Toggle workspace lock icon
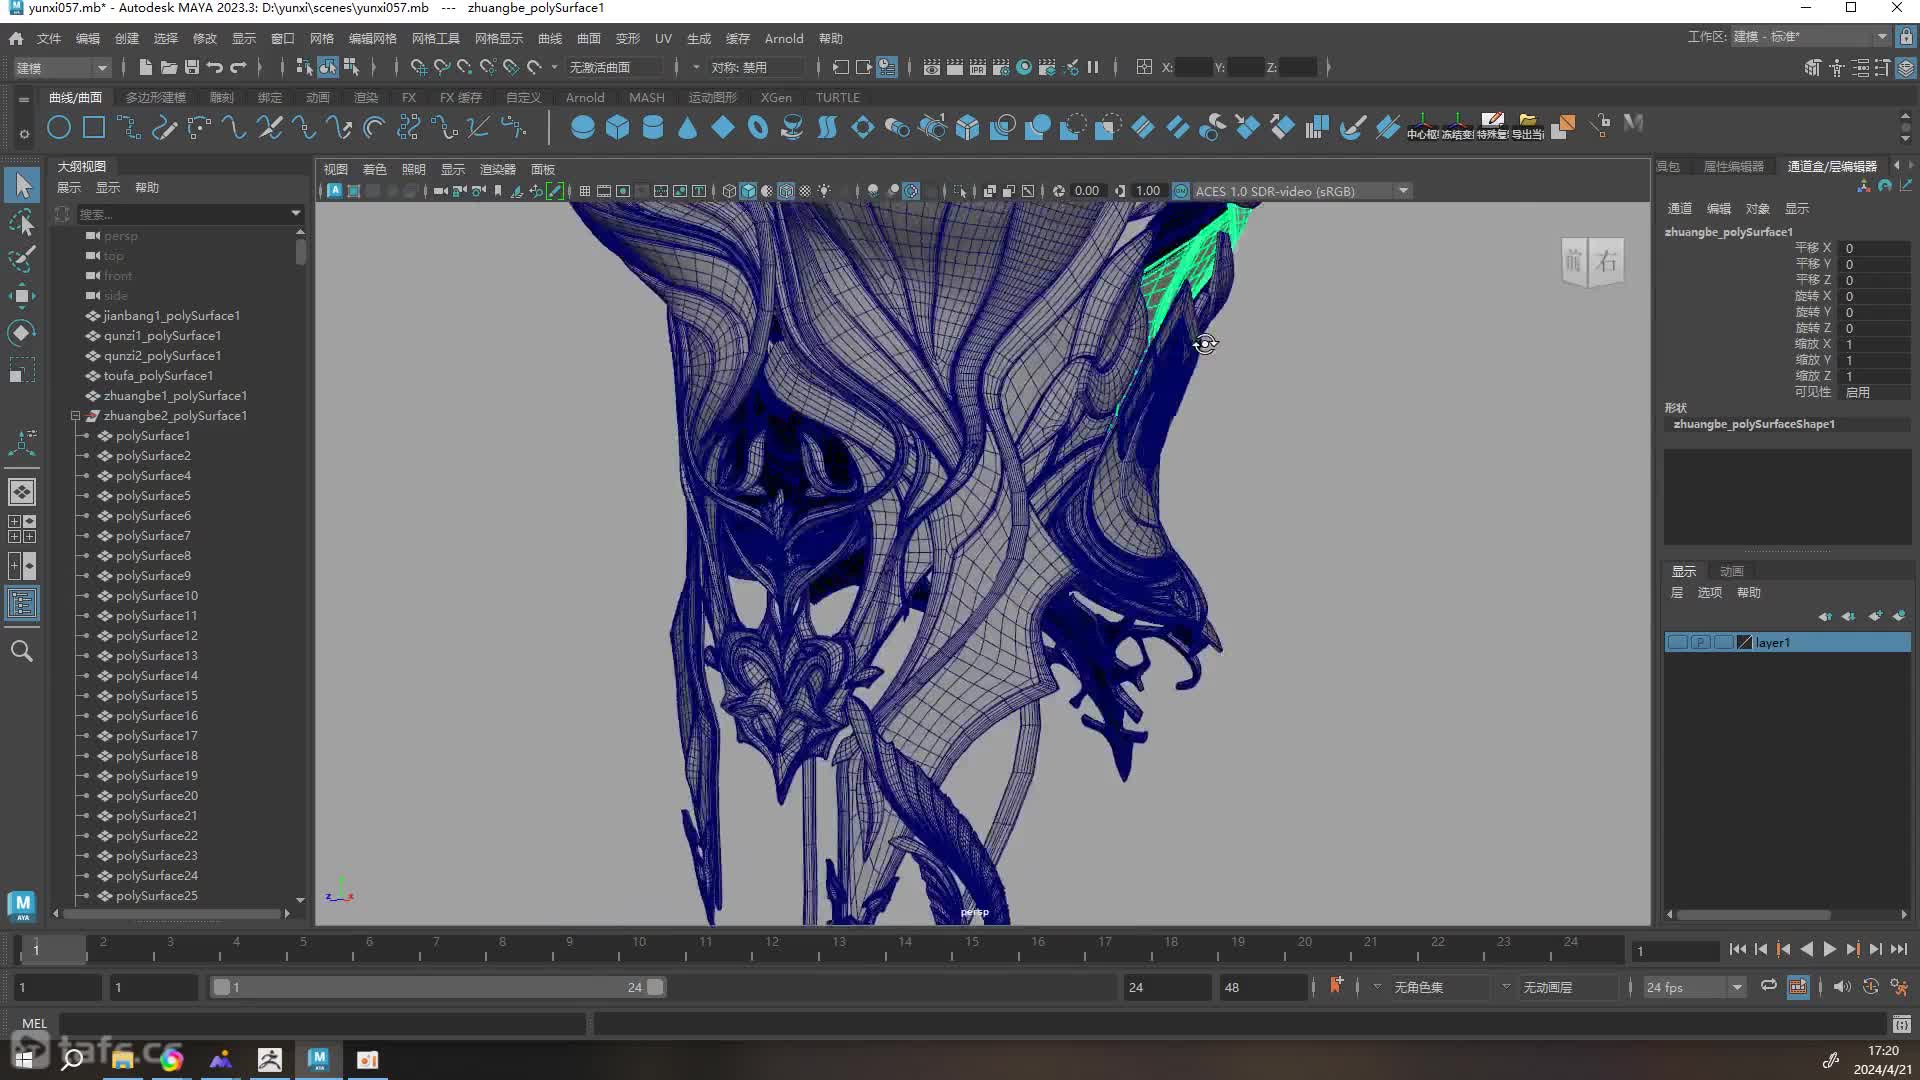1920x1080 pixels. pyautogui.click(x=1906, y=37)
